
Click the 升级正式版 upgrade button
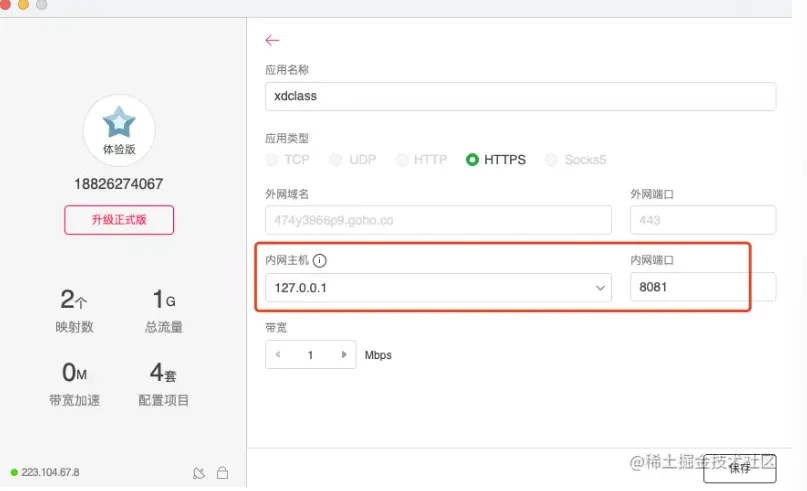coord(119,220)
